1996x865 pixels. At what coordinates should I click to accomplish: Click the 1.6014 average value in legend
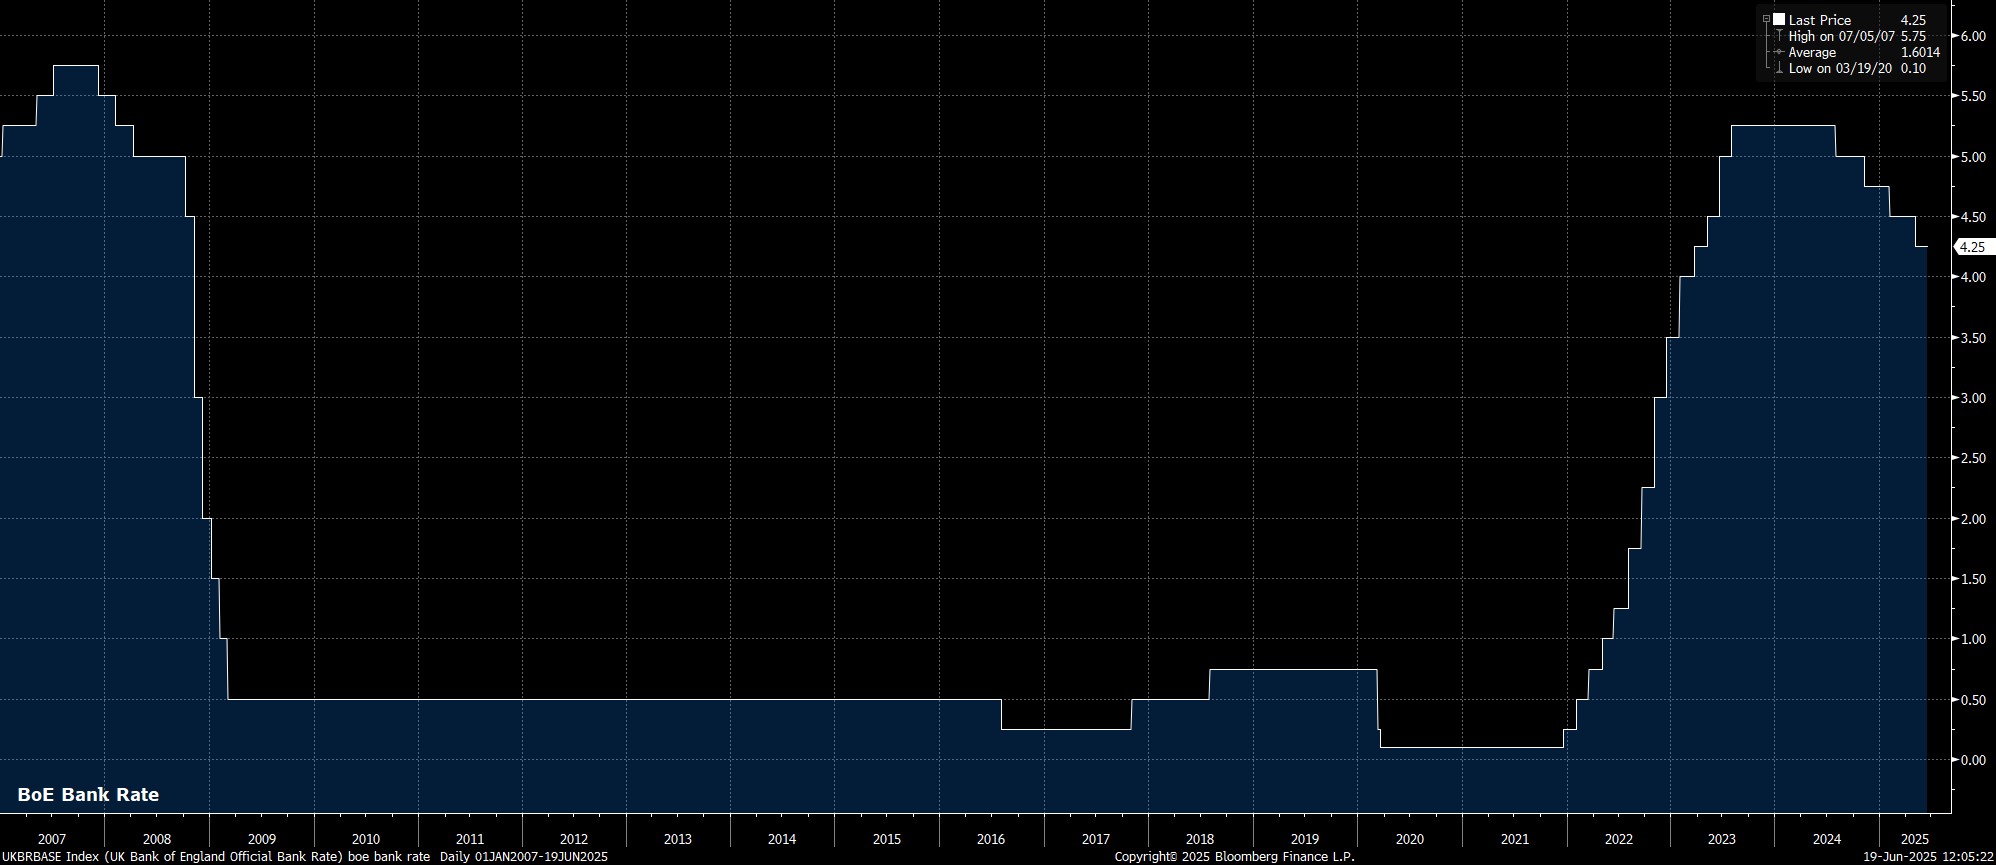(1920, 52)
